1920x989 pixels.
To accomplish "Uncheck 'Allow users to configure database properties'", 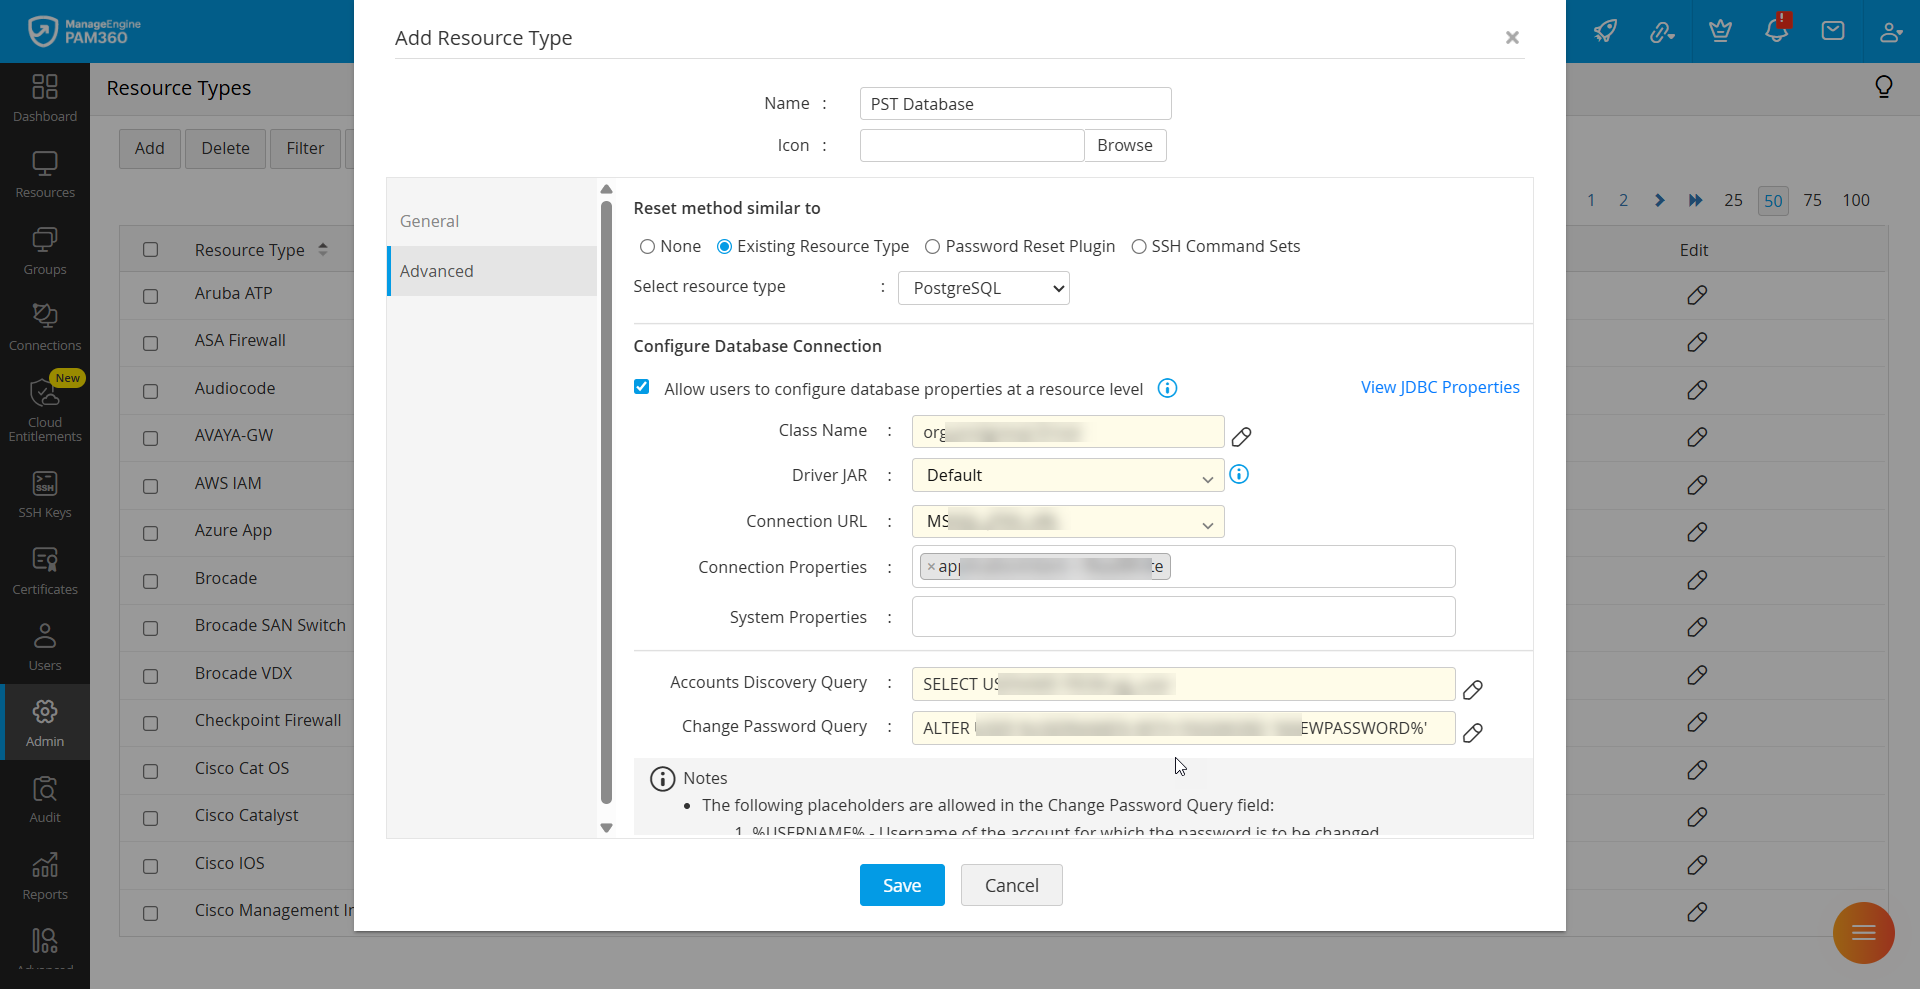I will tap(641, 387).
